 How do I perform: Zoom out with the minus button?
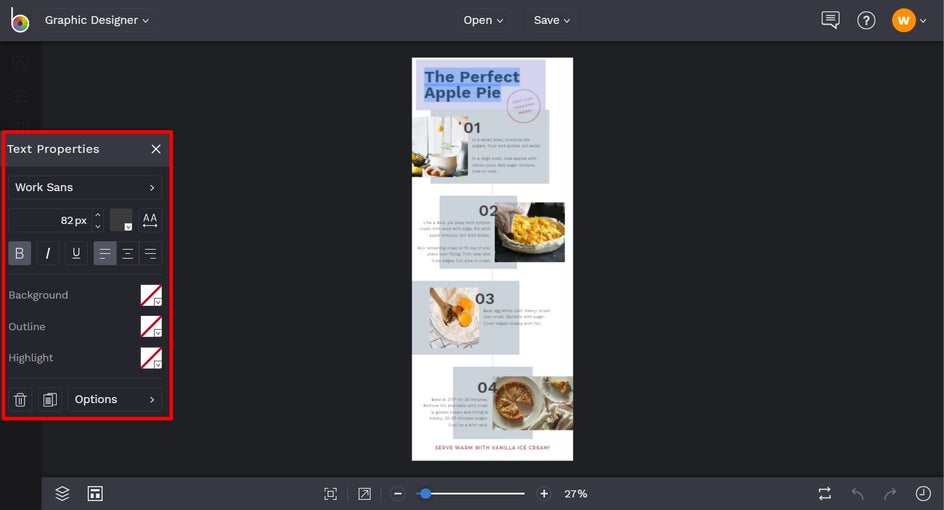point(397,494)
